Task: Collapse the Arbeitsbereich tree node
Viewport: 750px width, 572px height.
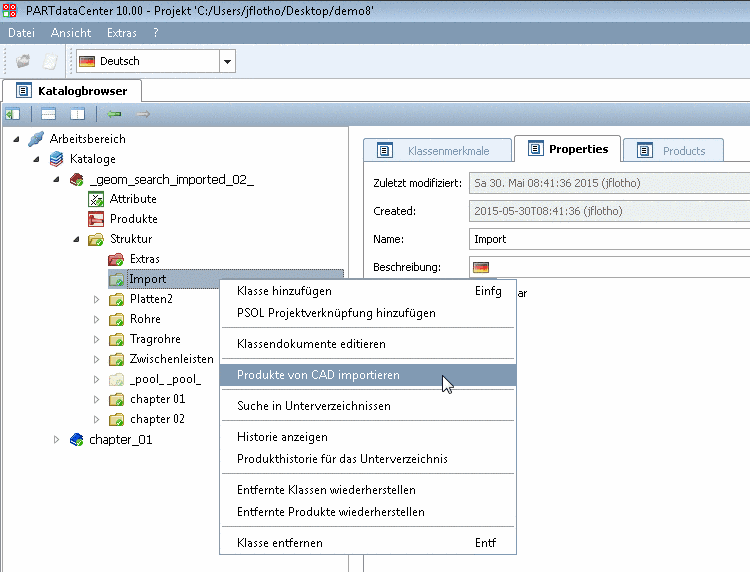Action: [x=16, y=139]
